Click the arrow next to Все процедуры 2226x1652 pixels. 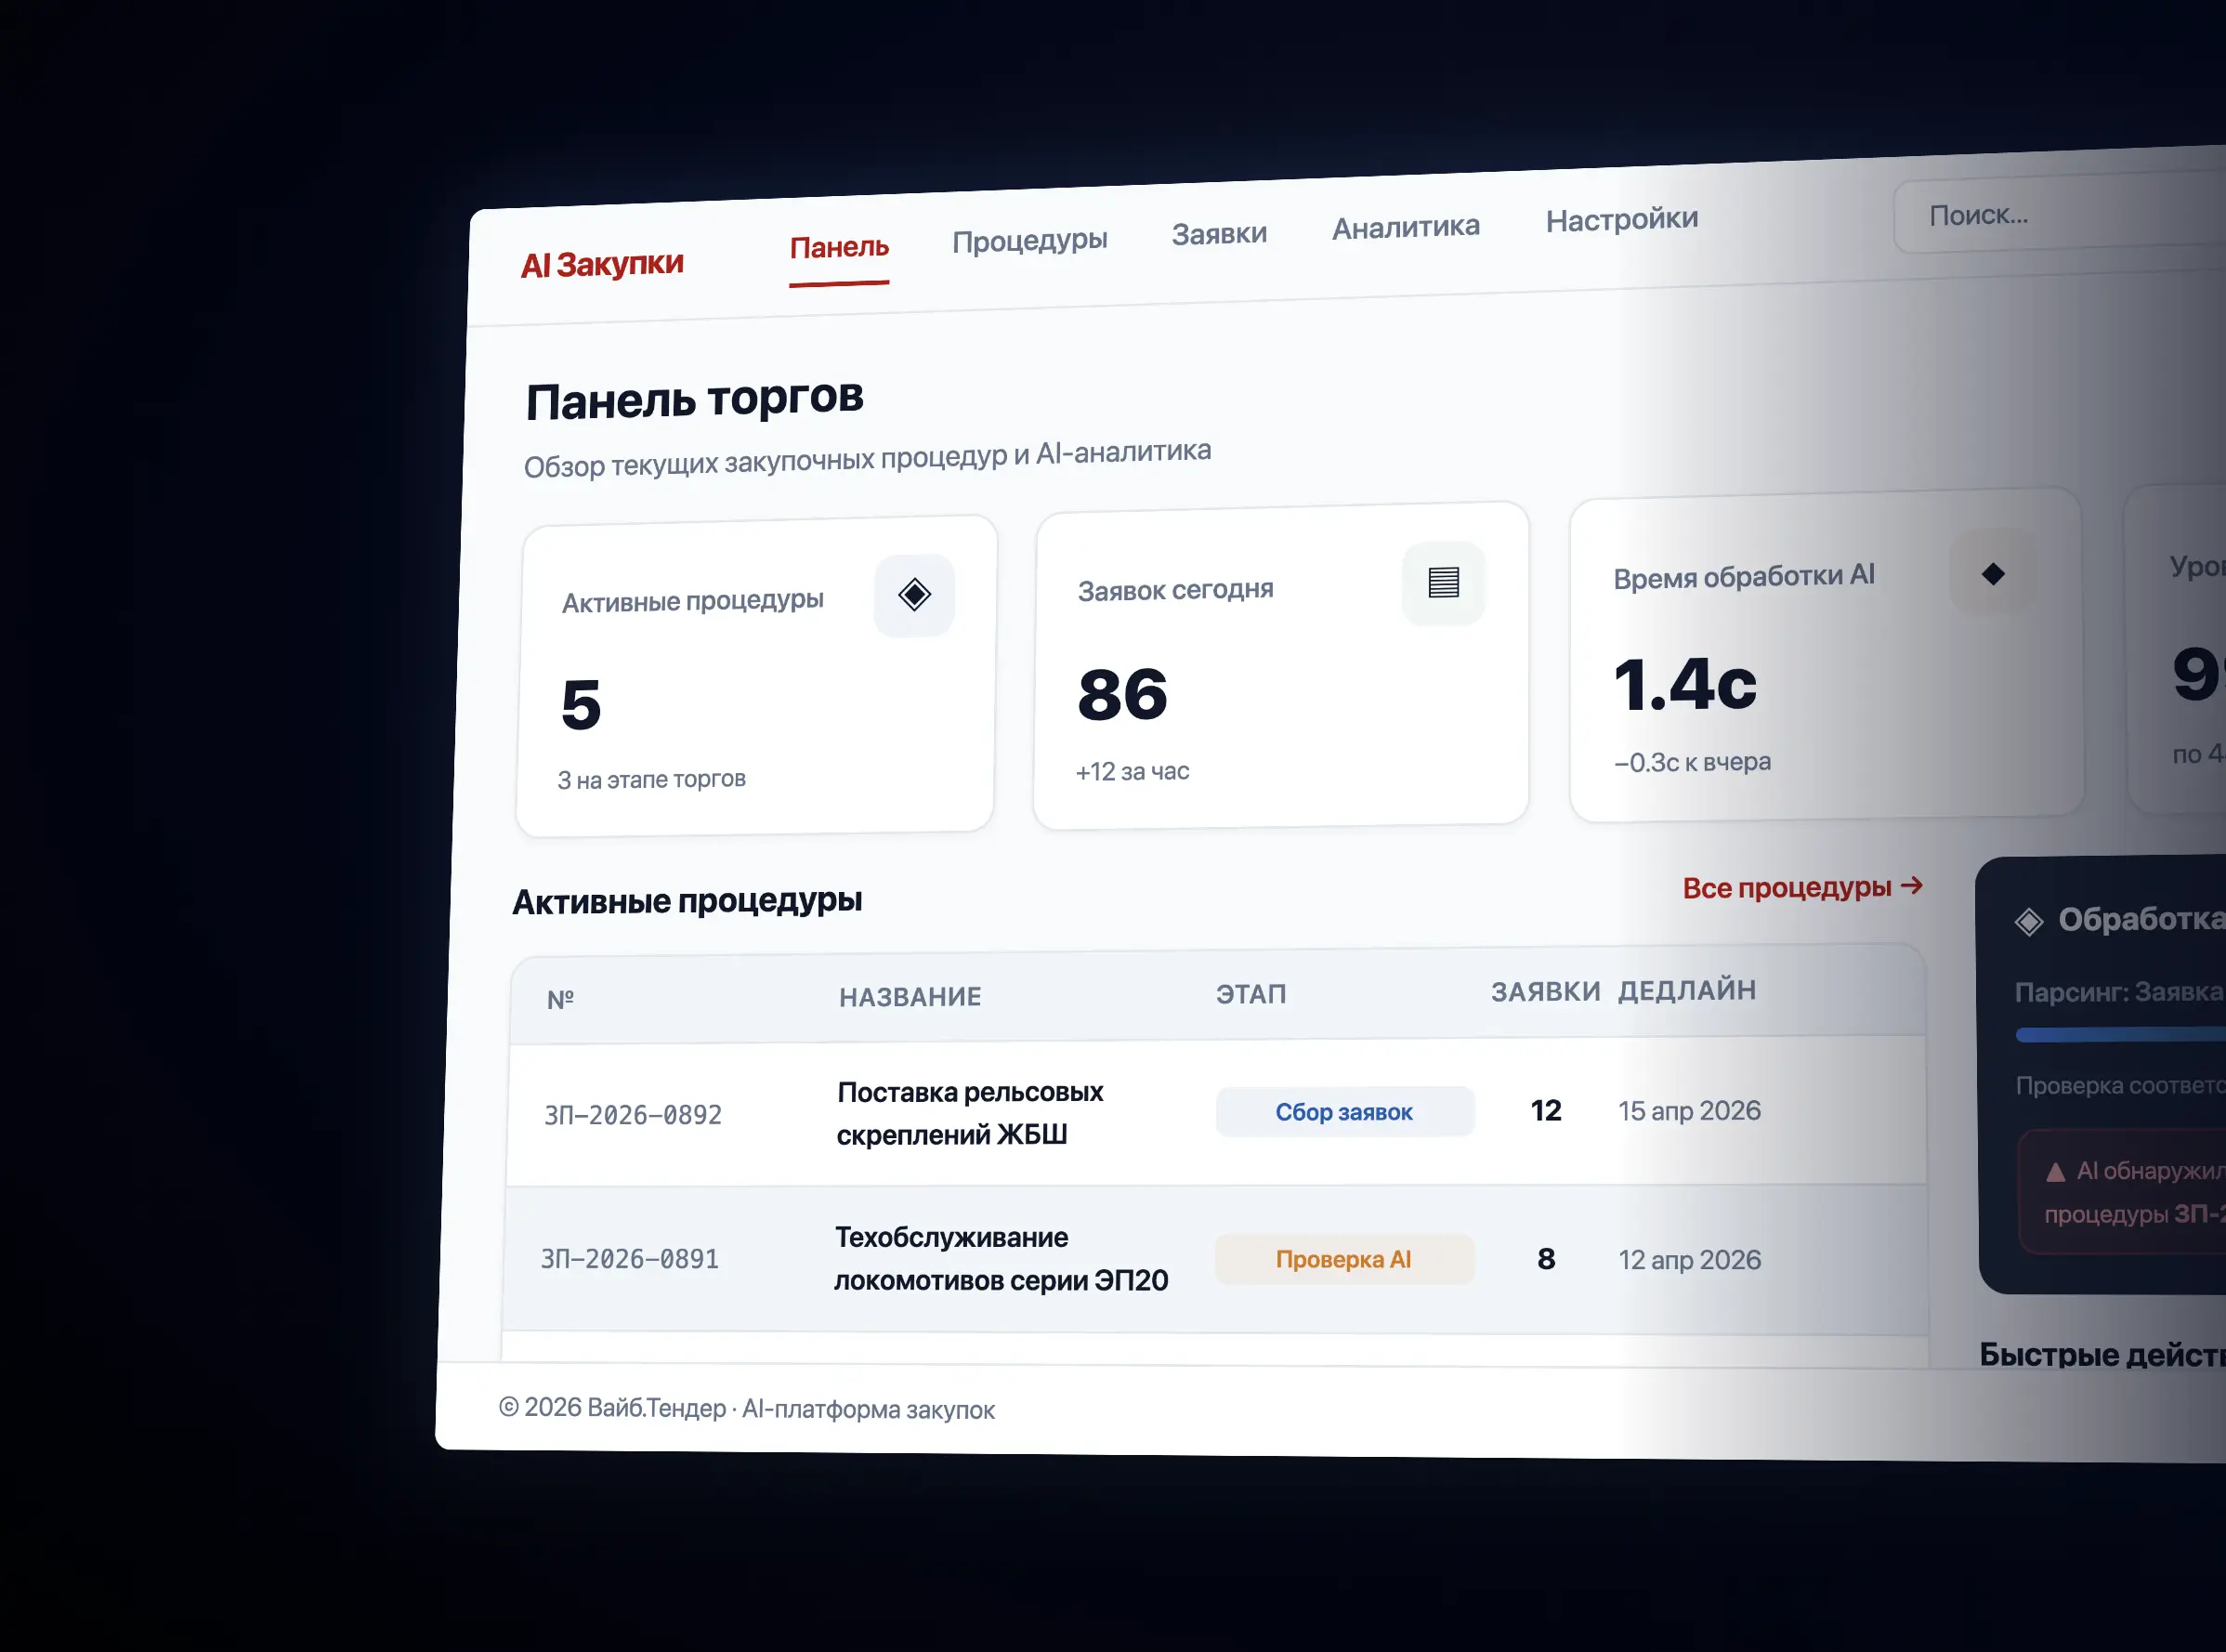(x=1911, y=885)
